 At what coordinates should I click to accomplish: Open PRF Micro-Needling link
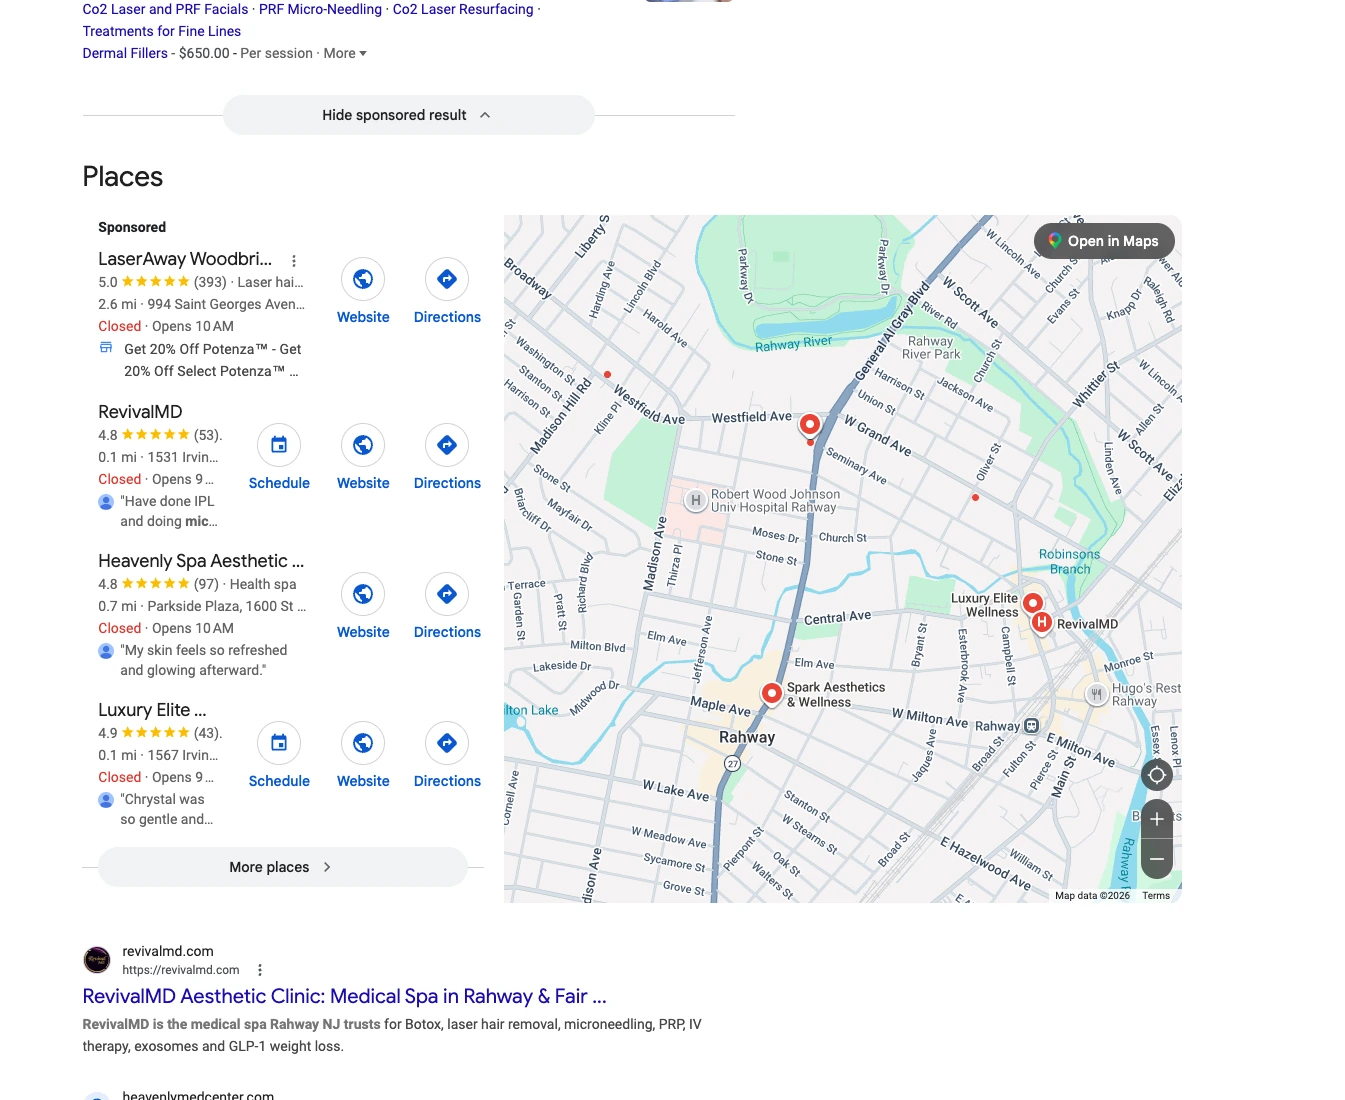coord(320,9)
